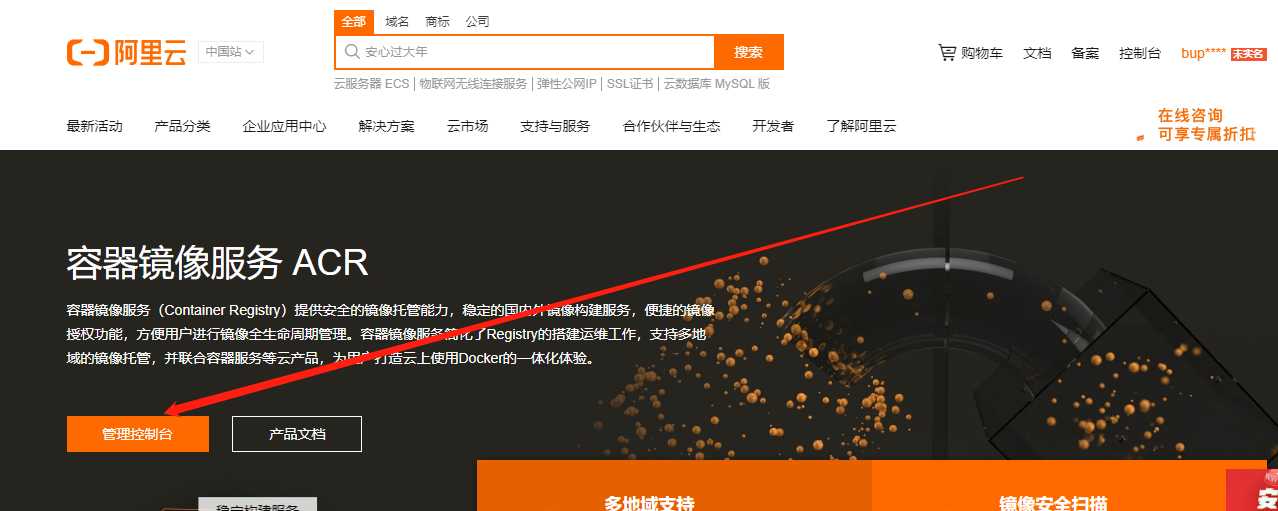Open the 云服务器 ECS suggestion link
This screenshot has width=1278, height=511.
point(371,84)
